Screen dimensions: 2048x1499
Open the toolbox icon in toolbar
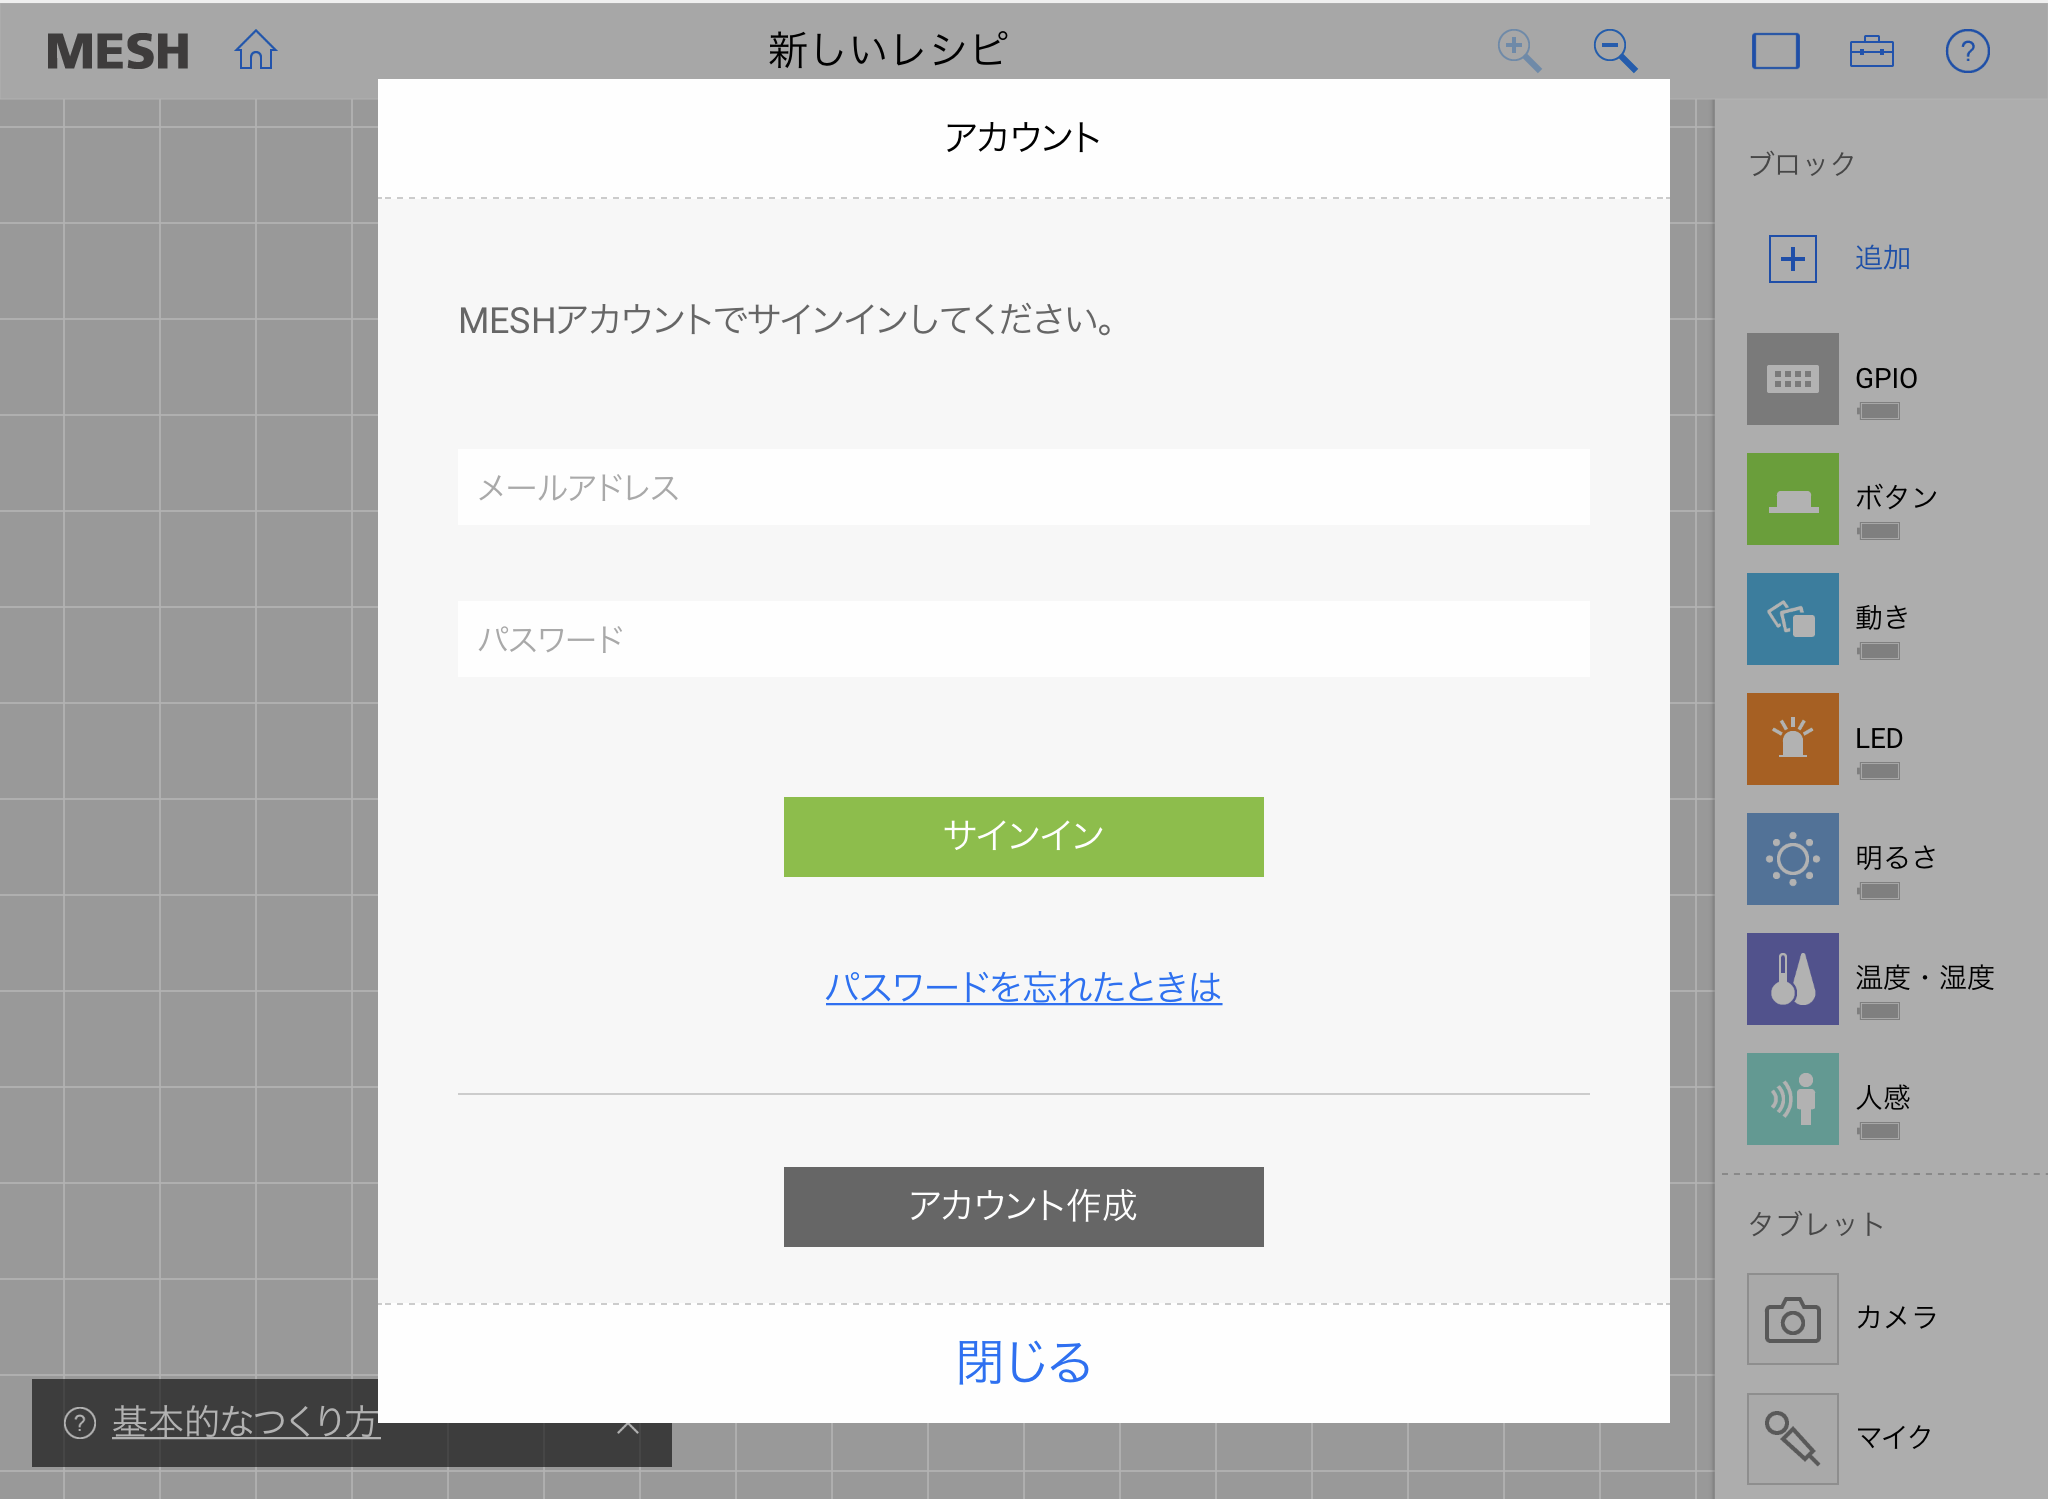[x=1872, y=51]
